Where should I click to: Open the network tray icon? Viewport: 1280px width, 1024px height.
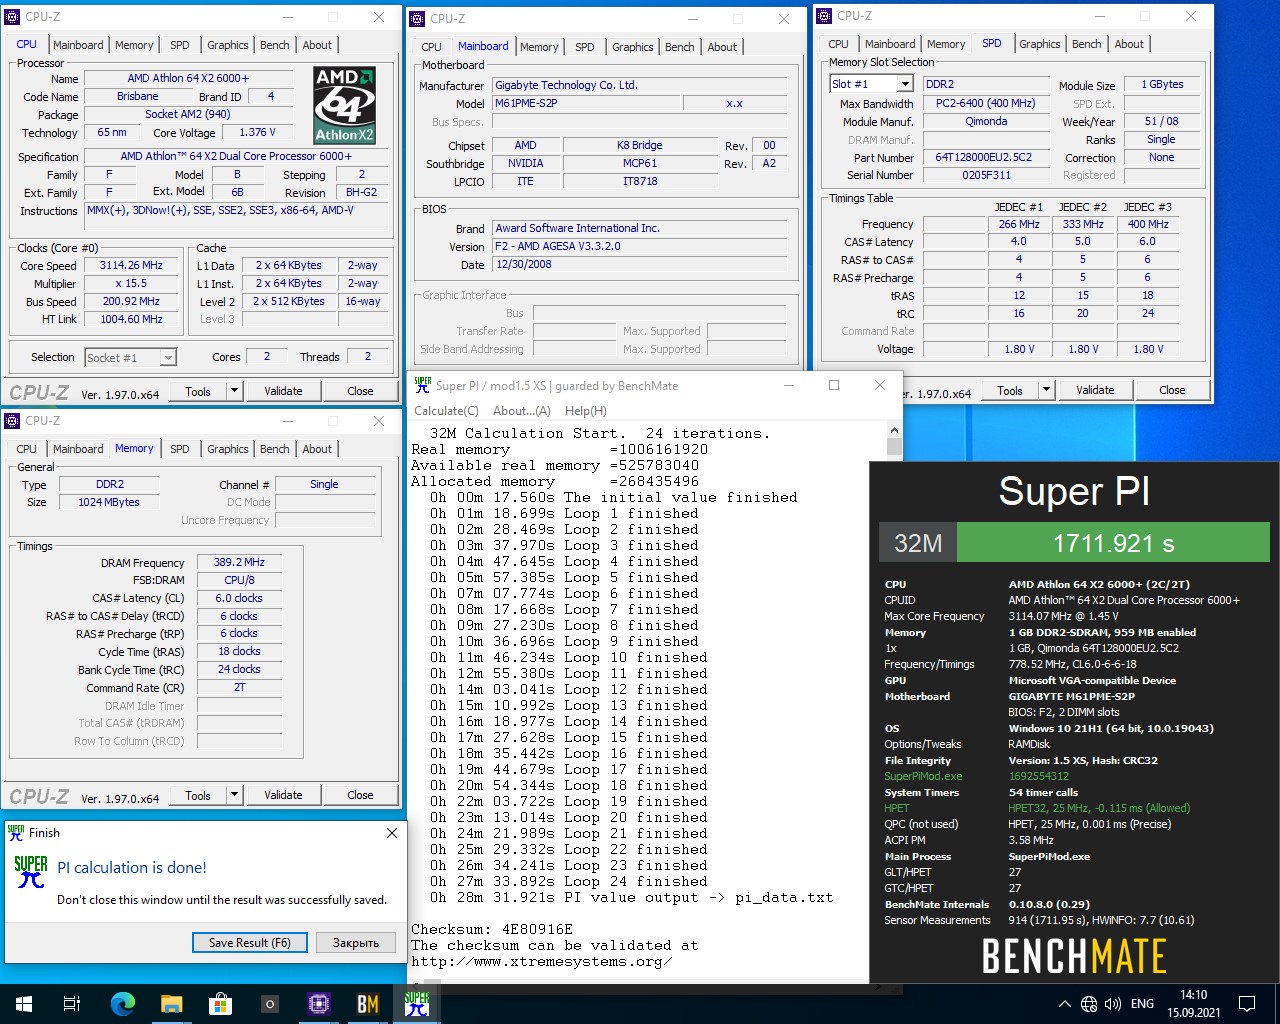point(1087,1004)
